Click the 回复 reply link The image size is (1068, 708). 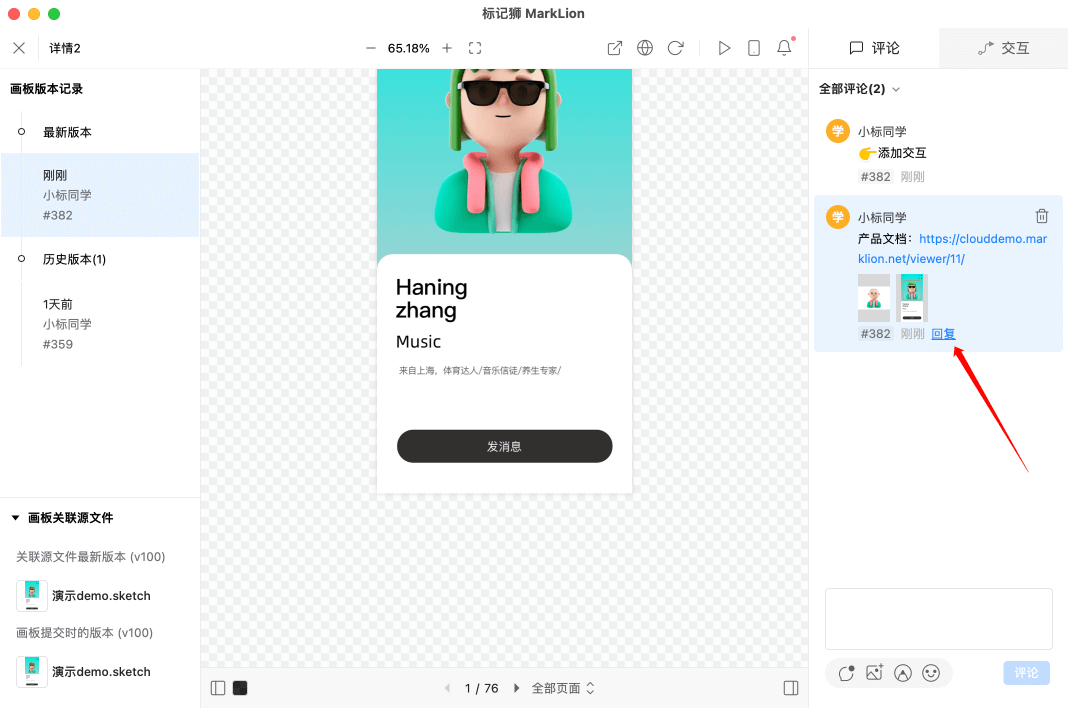943,334
